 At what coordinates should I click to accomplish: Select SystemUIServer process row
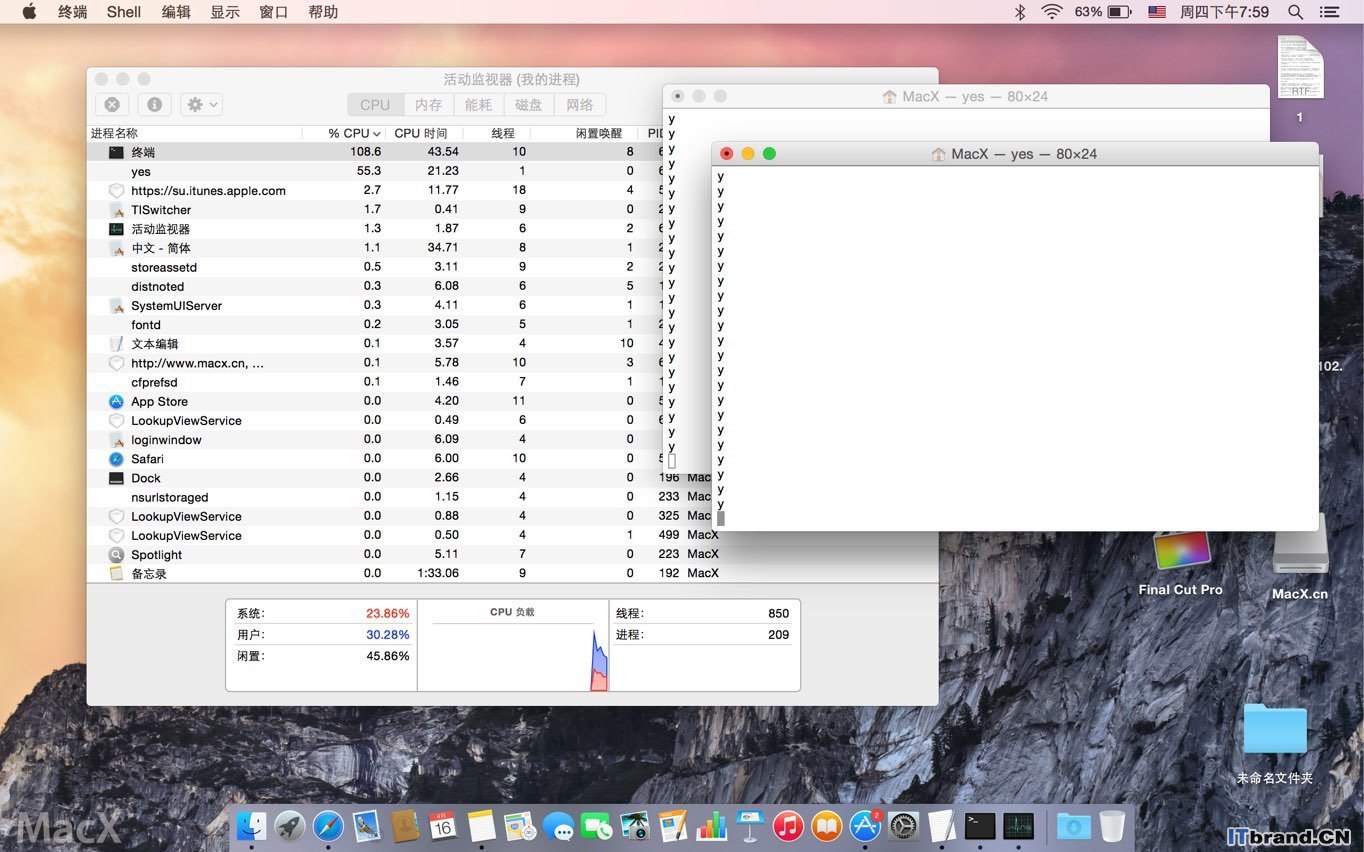[x=375, y=305]
